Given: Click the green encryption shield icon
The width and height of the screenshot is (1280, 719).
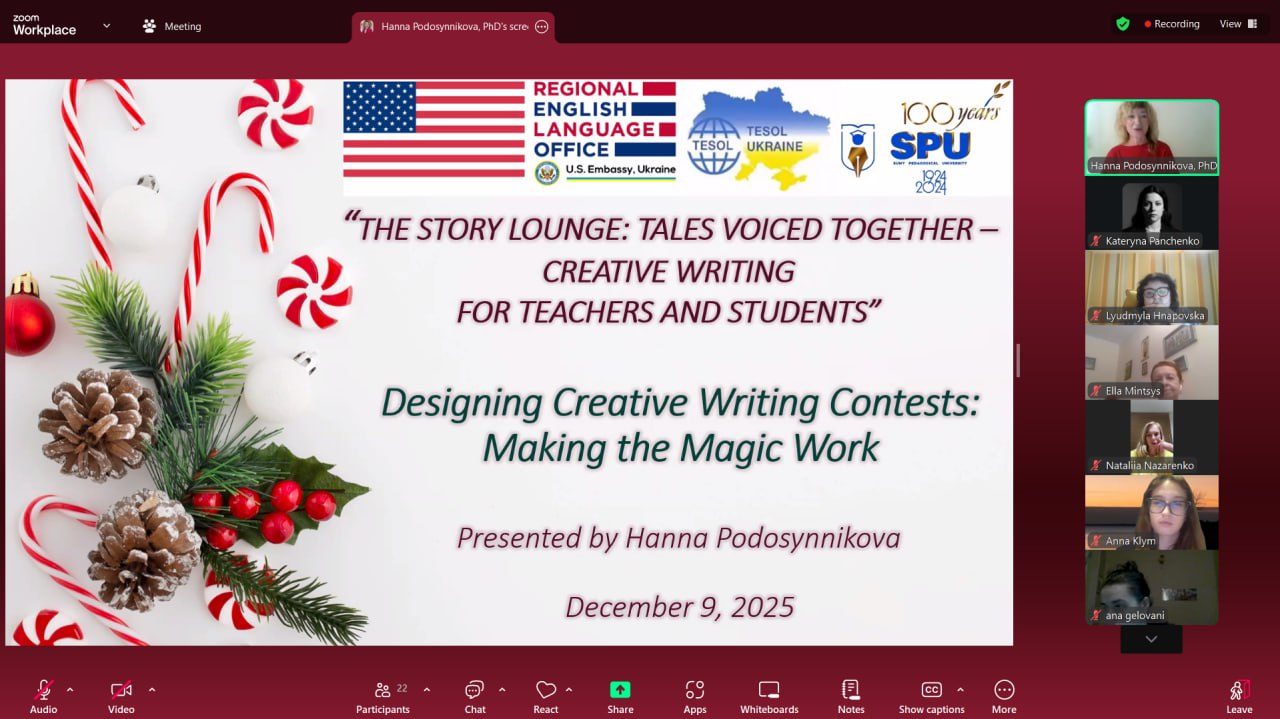Looking at the screenshot, I should point(1123,24).
